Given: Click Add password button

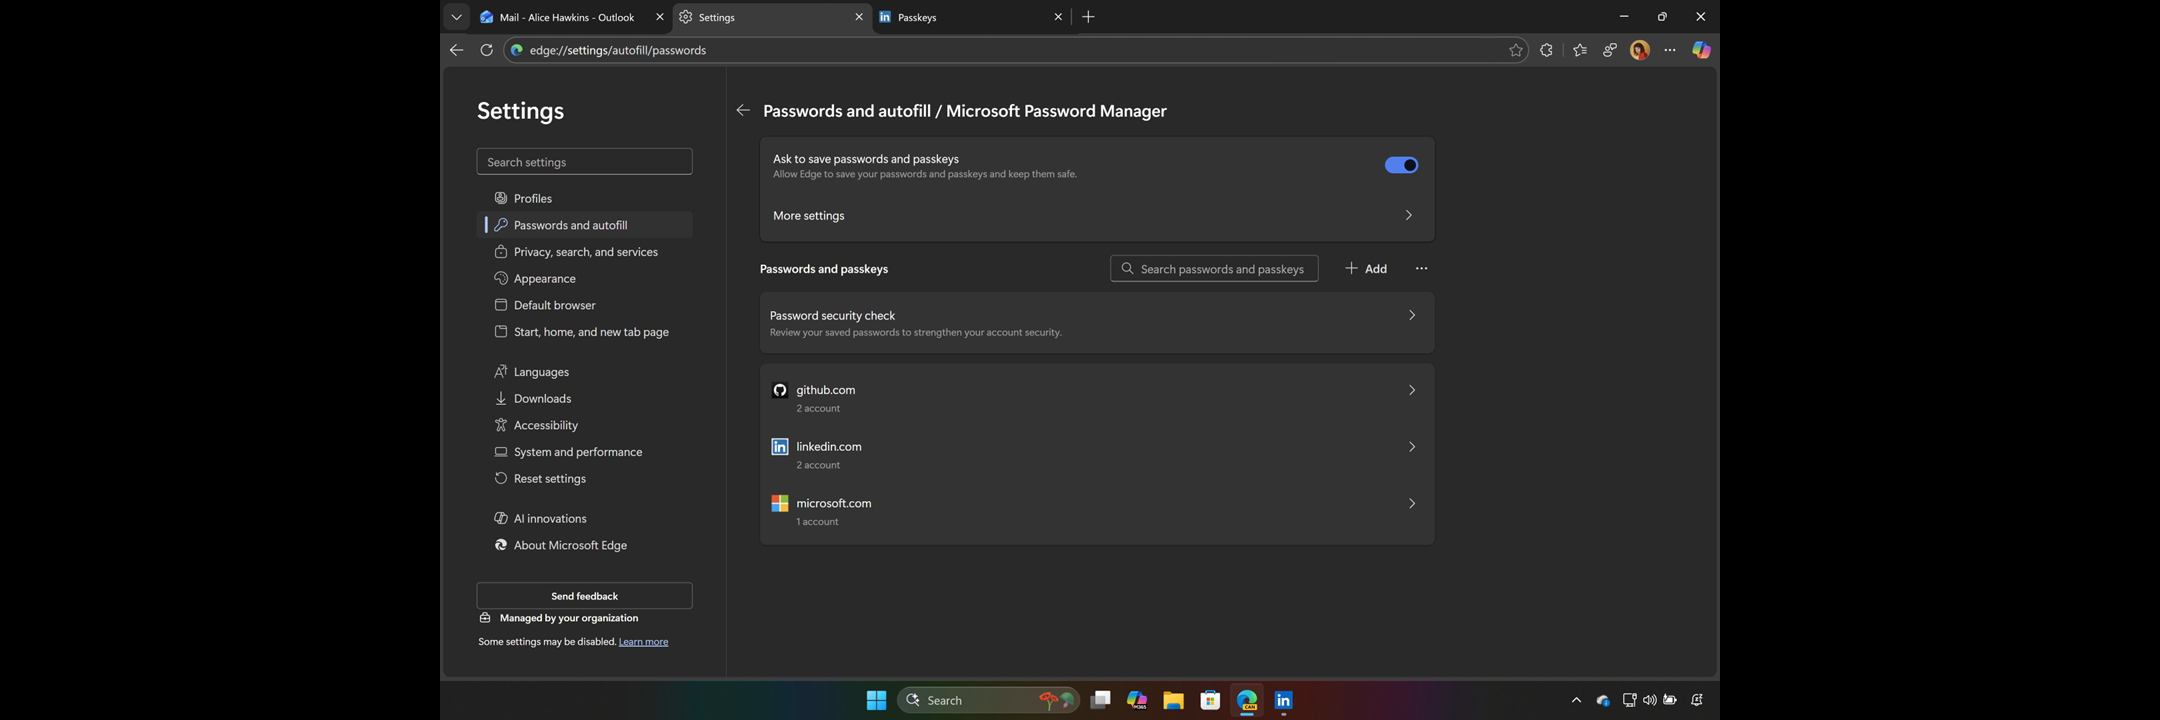Looking at the screenshot, I should [x=1366, y=269].
